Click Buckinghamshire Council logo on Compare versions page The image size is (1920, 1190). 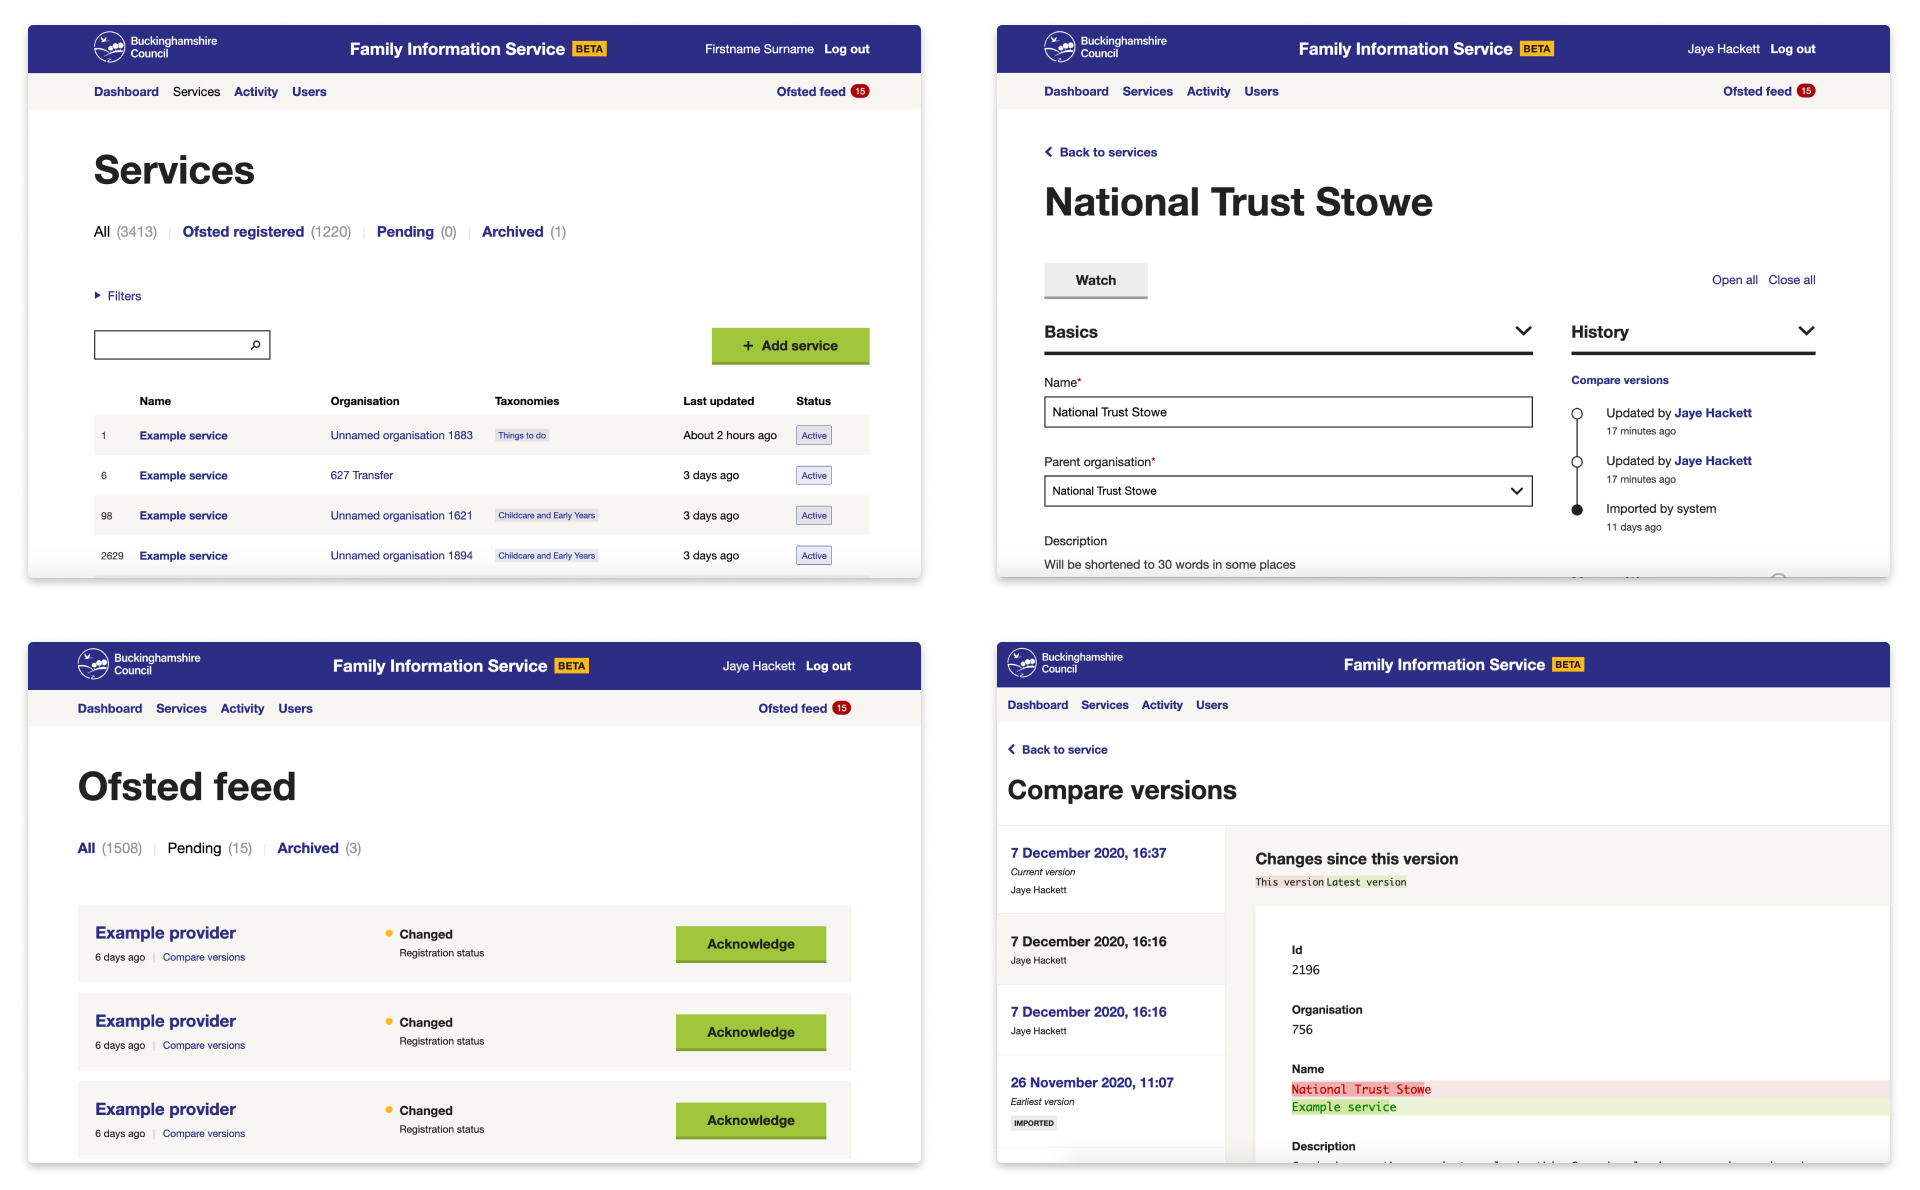pyautogui.click(x=1022, y=663)
